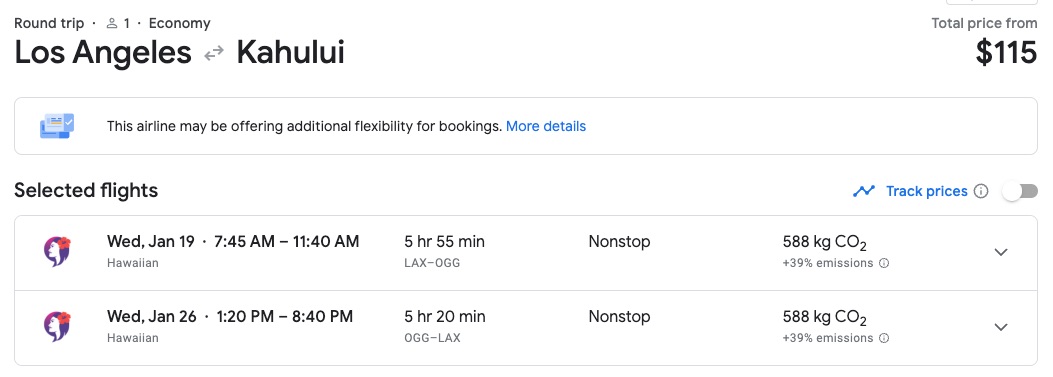The height and width of the screenshot is (377, 1053).
Task: Click the Kahului destination heading
Action: pyautogui.click(x=290, y=53)
